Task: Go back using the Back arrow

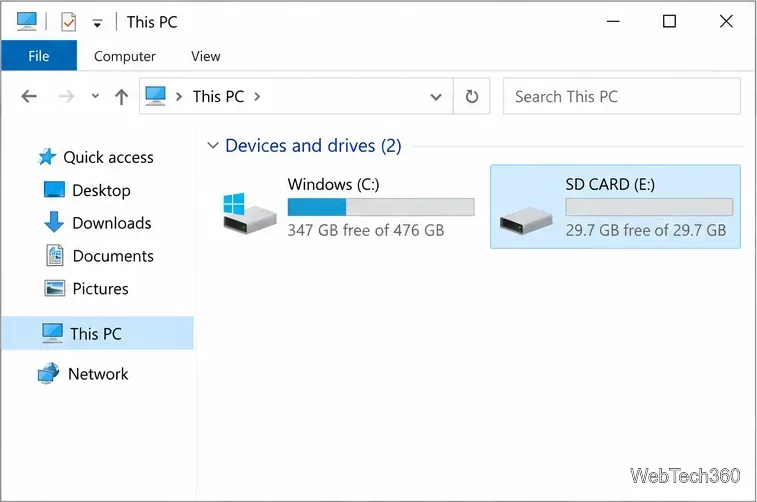Action: [x=29, y=97]
